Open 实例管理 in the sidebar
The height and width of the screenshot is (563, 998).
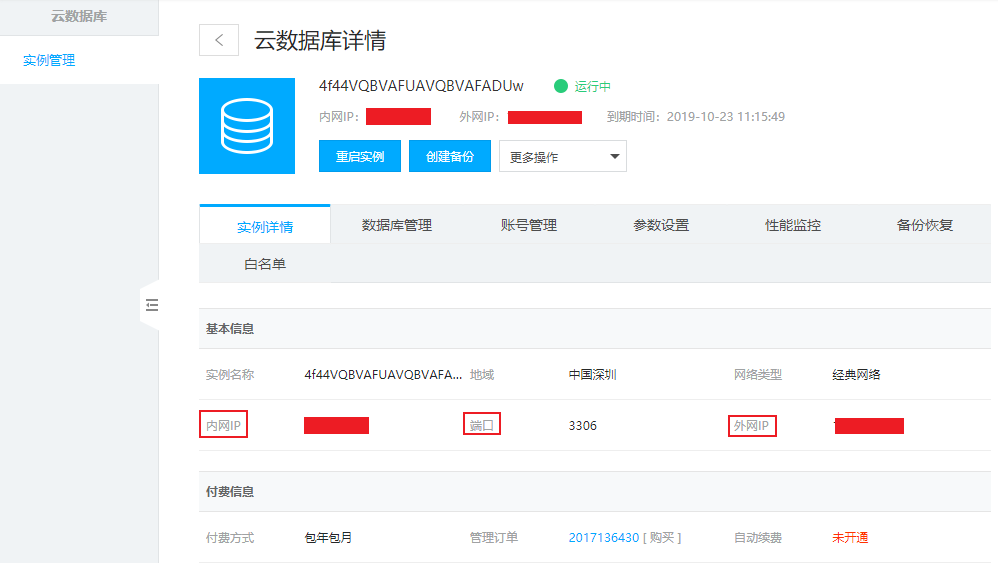coord(49,60)
